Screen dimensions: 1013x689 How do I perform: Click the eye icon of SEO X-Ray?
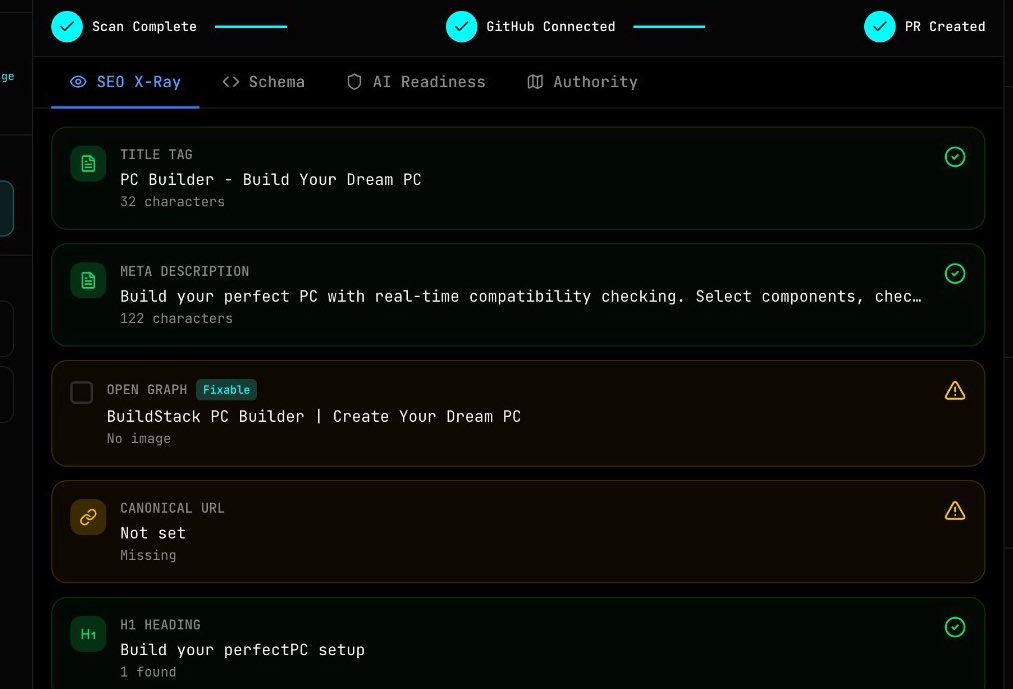pos(78,82)
